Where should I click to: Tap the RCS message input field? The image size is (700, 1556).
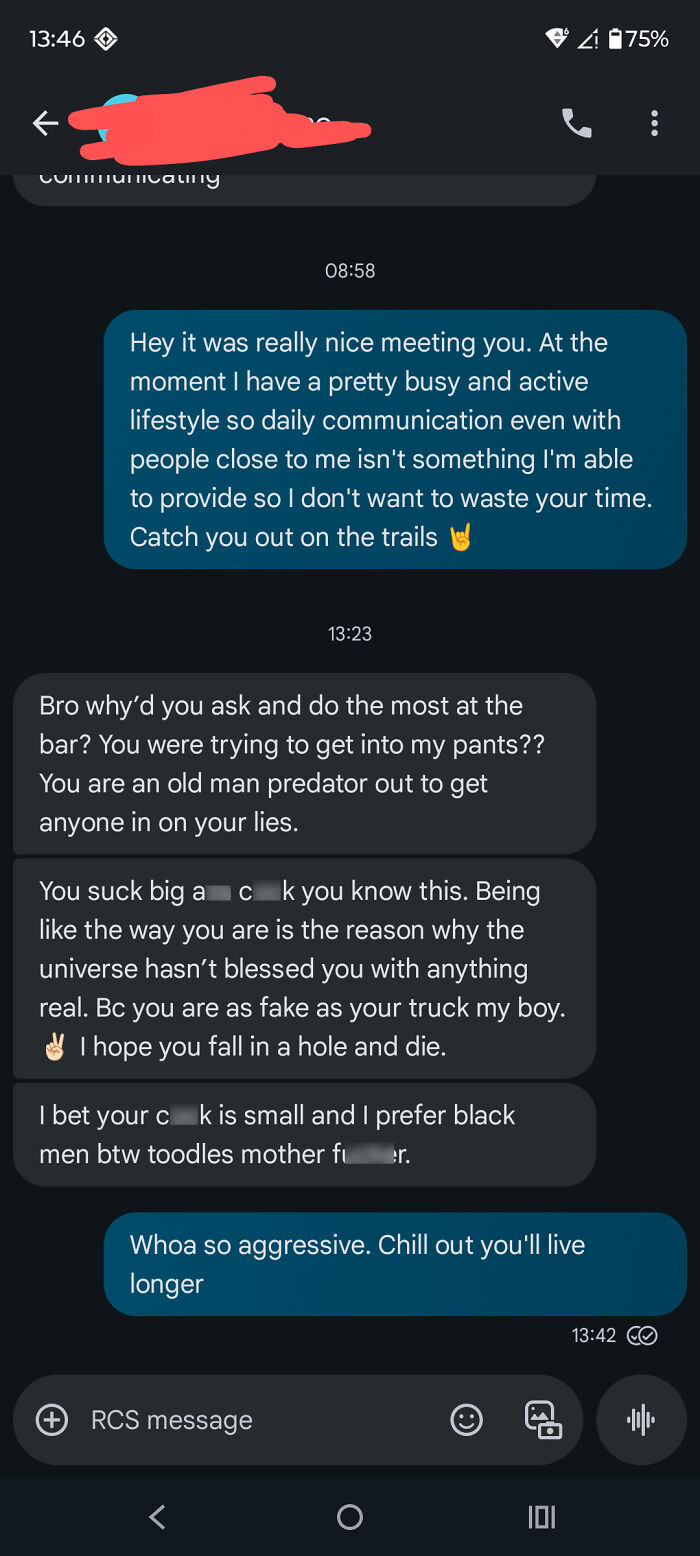pos(200,1419)
